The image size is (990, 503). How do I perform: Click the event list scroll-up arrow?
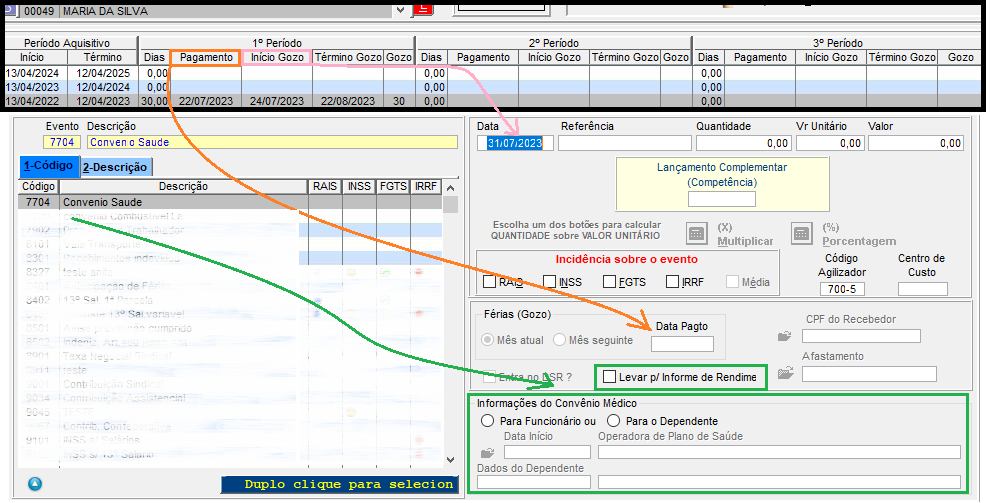click(x=450, y=187)
